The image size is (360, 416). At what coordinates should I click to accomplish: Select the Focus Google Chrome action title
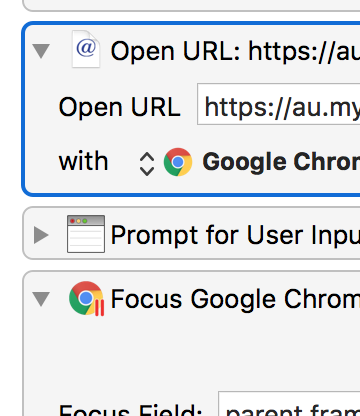(235, 299)
